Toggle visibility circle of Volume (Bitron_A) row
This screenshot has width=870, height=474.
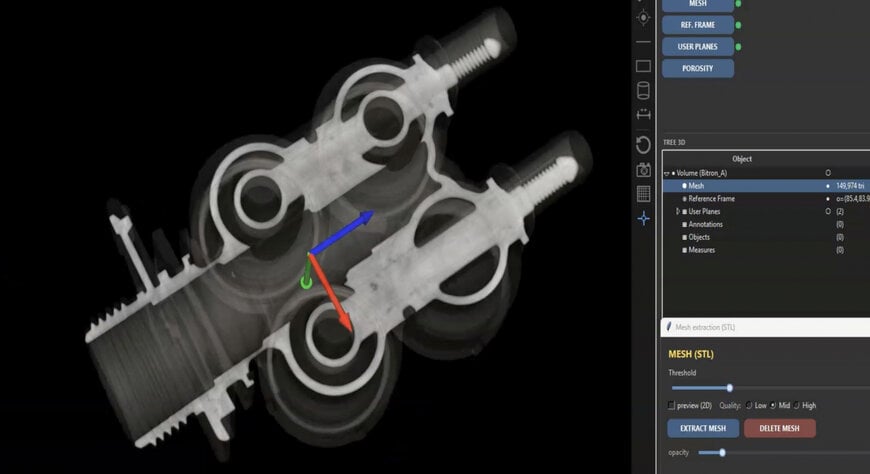(828, 173)
